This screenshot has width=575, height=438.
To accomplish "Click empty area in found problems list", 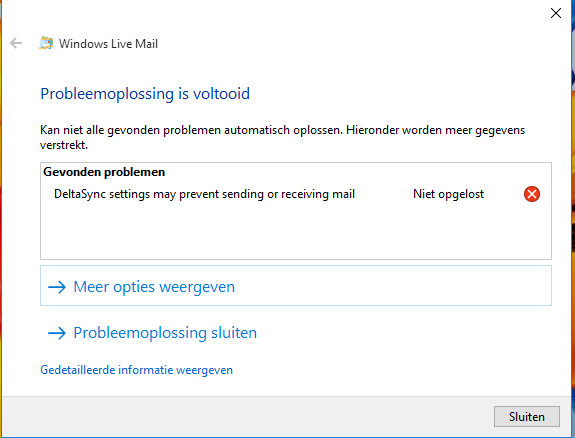I will 296,231.
